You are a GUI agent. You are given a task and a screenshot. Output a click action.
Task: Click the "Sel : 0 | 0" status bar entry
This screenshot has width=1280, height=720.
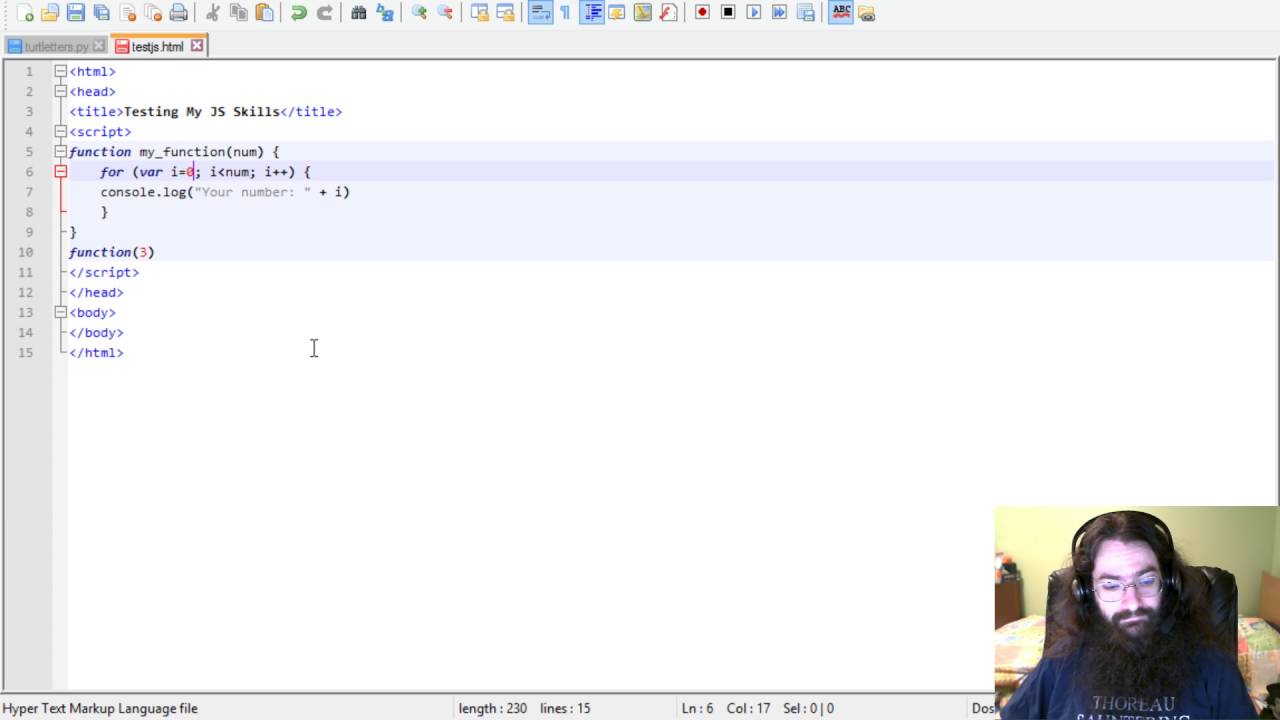click(808, 708)
